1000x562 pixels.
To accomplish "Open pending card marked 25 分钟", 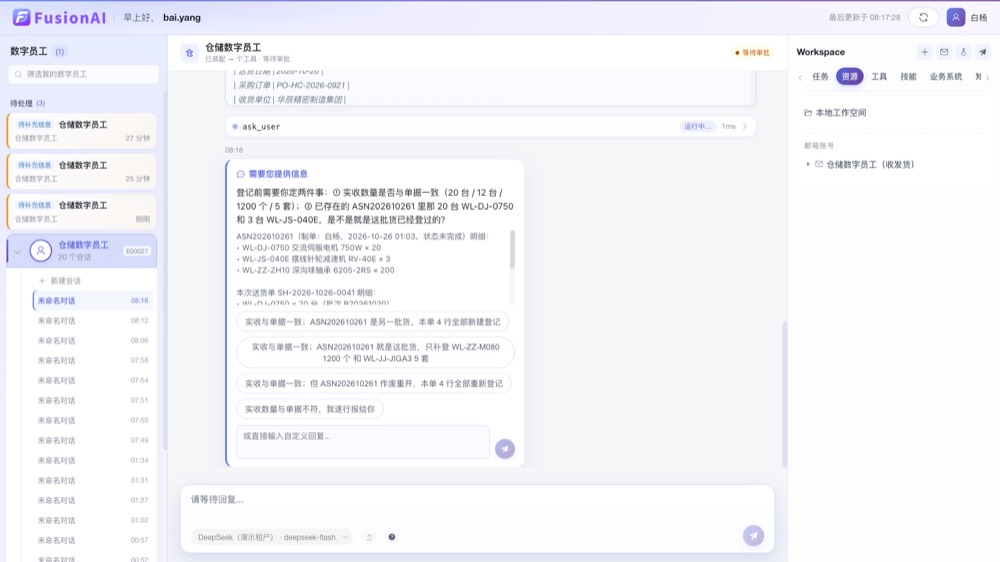I will 82,171.
